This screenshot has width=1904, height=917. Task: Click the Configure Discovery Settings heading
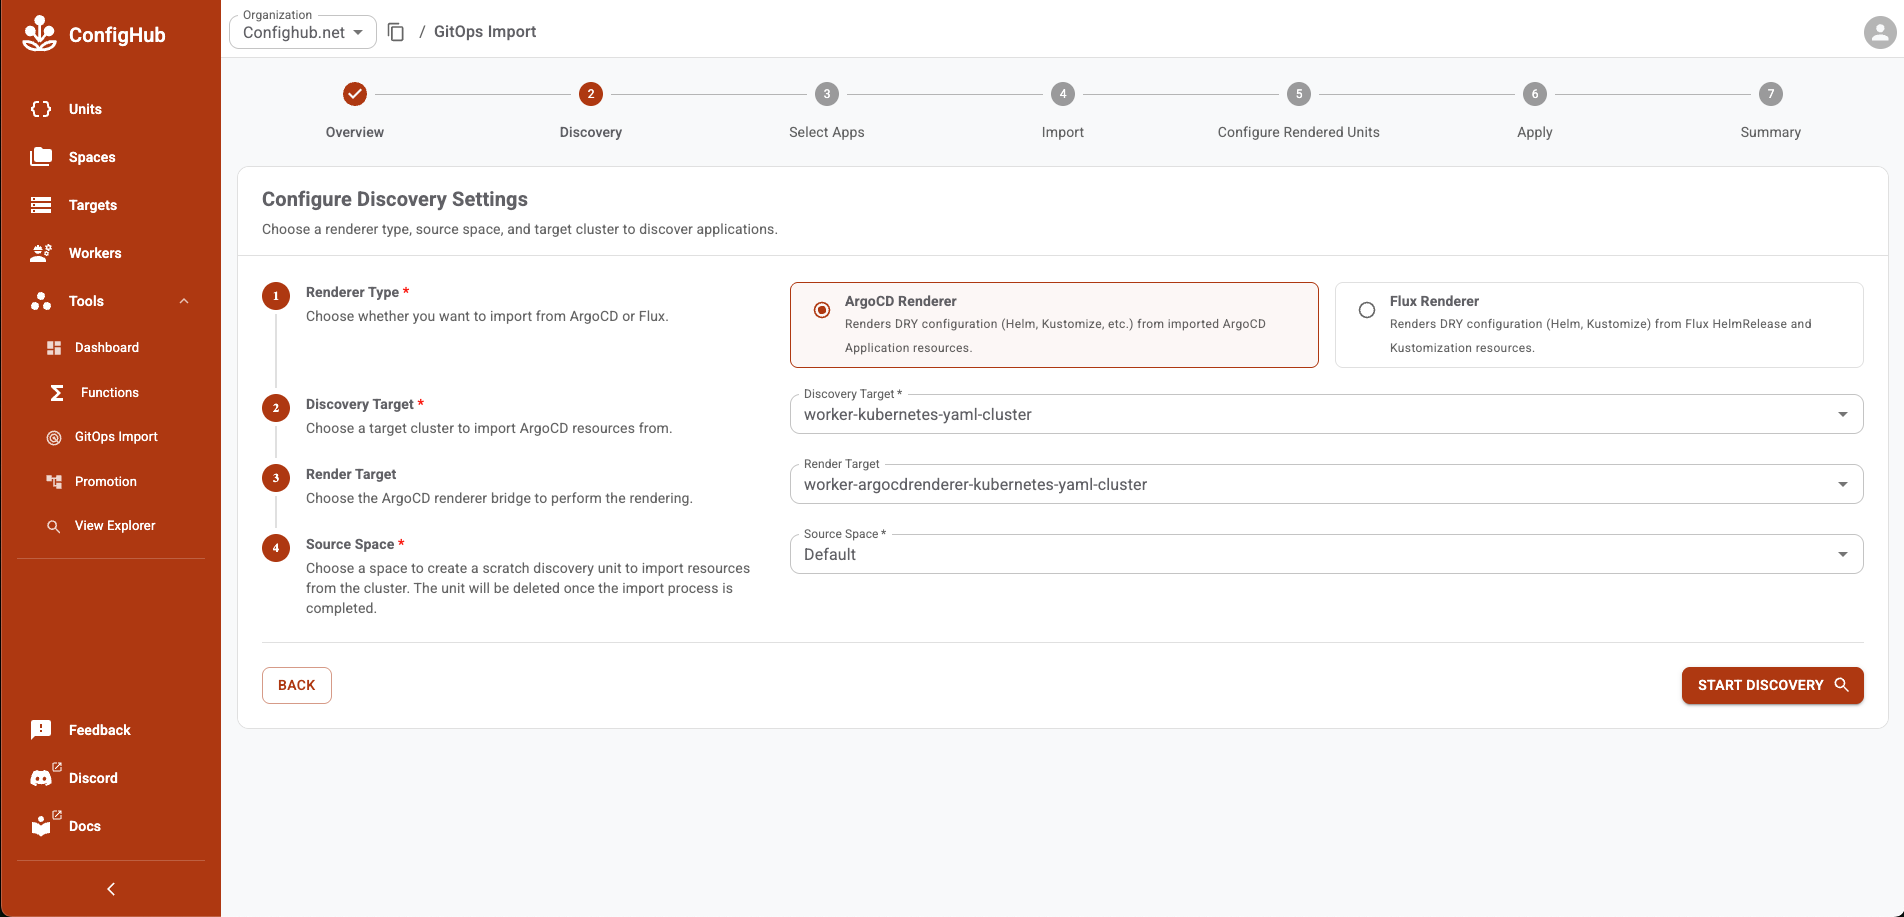(395, 199)
